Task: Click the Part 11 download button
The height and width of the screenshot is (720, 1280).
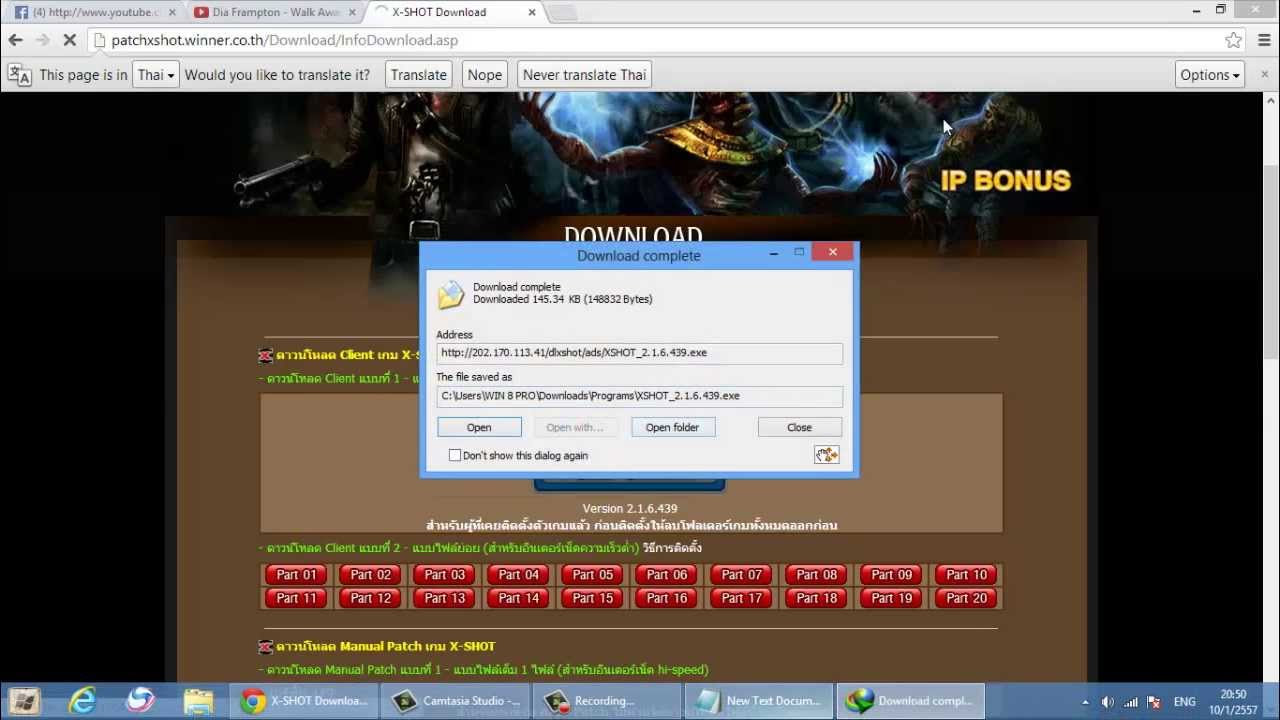Action: 296,598
